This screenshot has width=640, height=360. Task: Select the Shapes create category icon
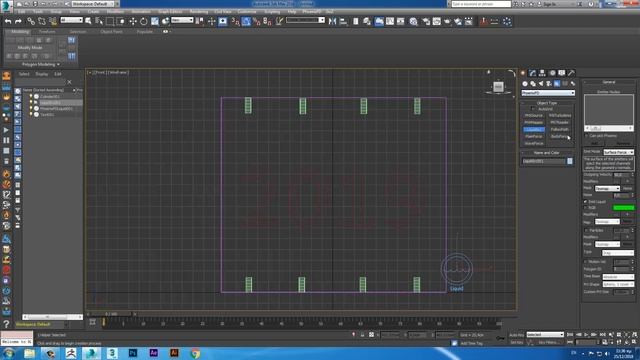click(533, 84)
